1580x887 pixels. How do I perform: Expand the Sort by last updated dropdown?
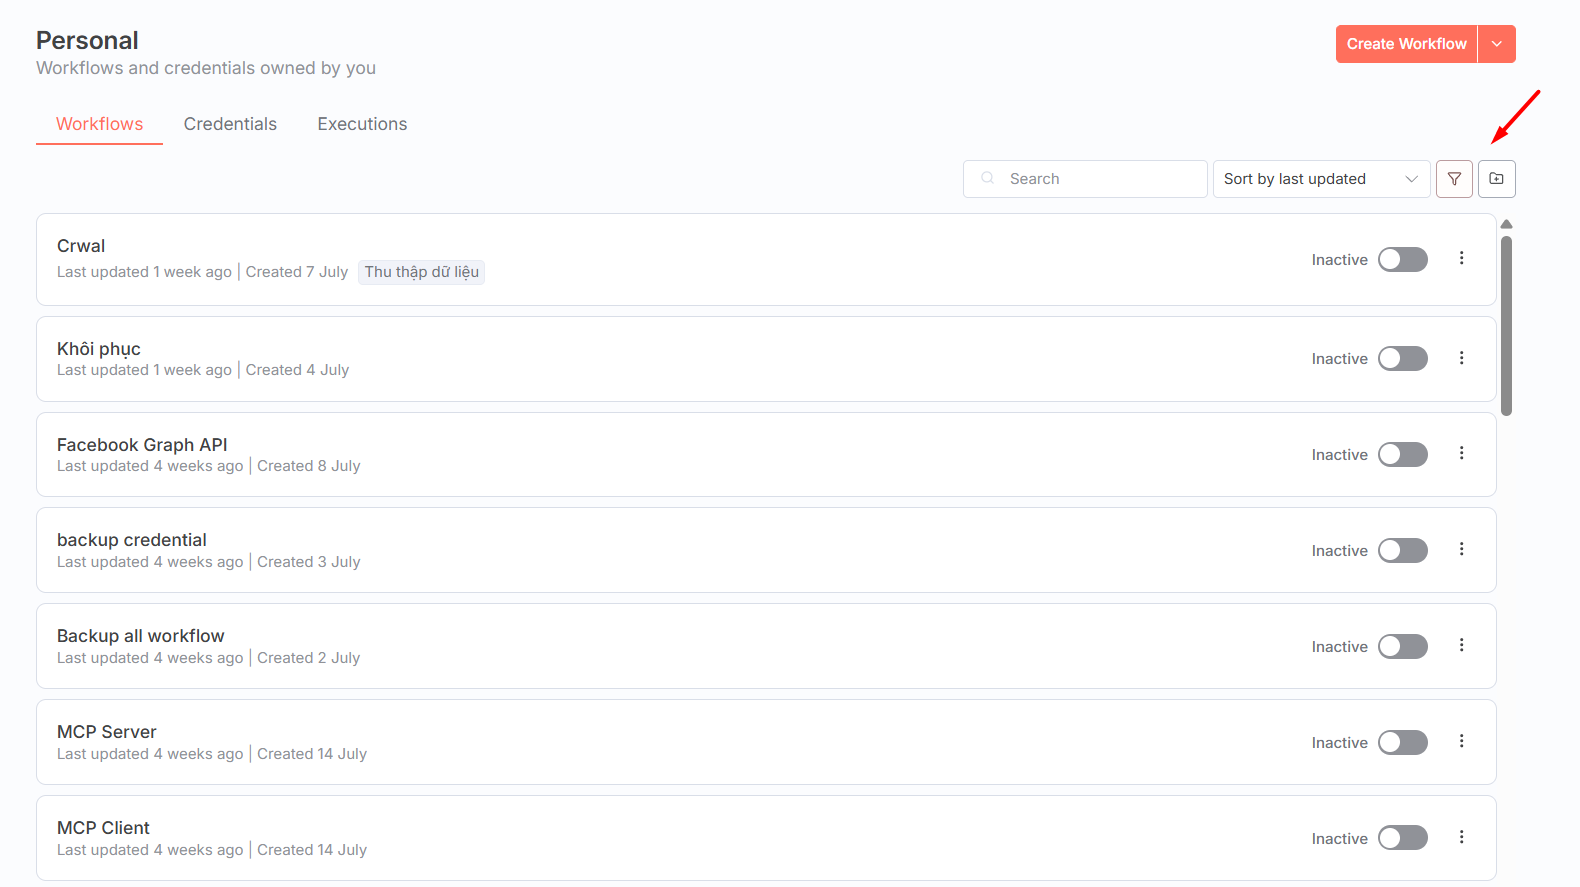(x=1321, y=179)
